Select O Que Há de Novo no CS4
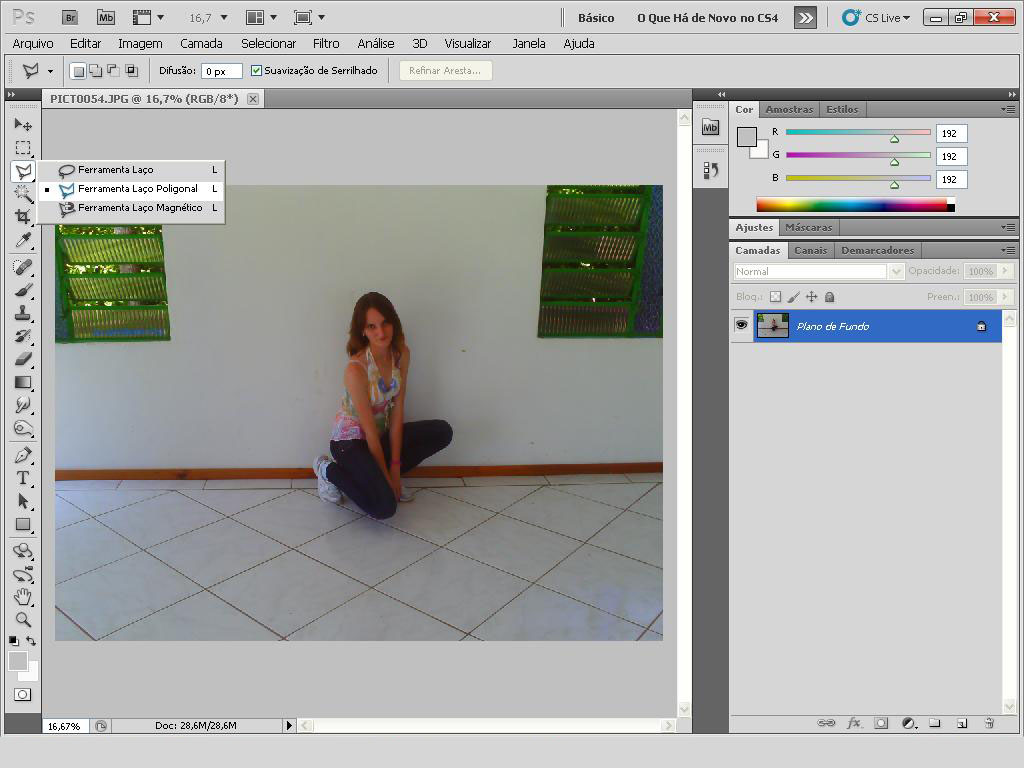The height and width of the screenshot is (768, 1024). (x=707, y=18)
